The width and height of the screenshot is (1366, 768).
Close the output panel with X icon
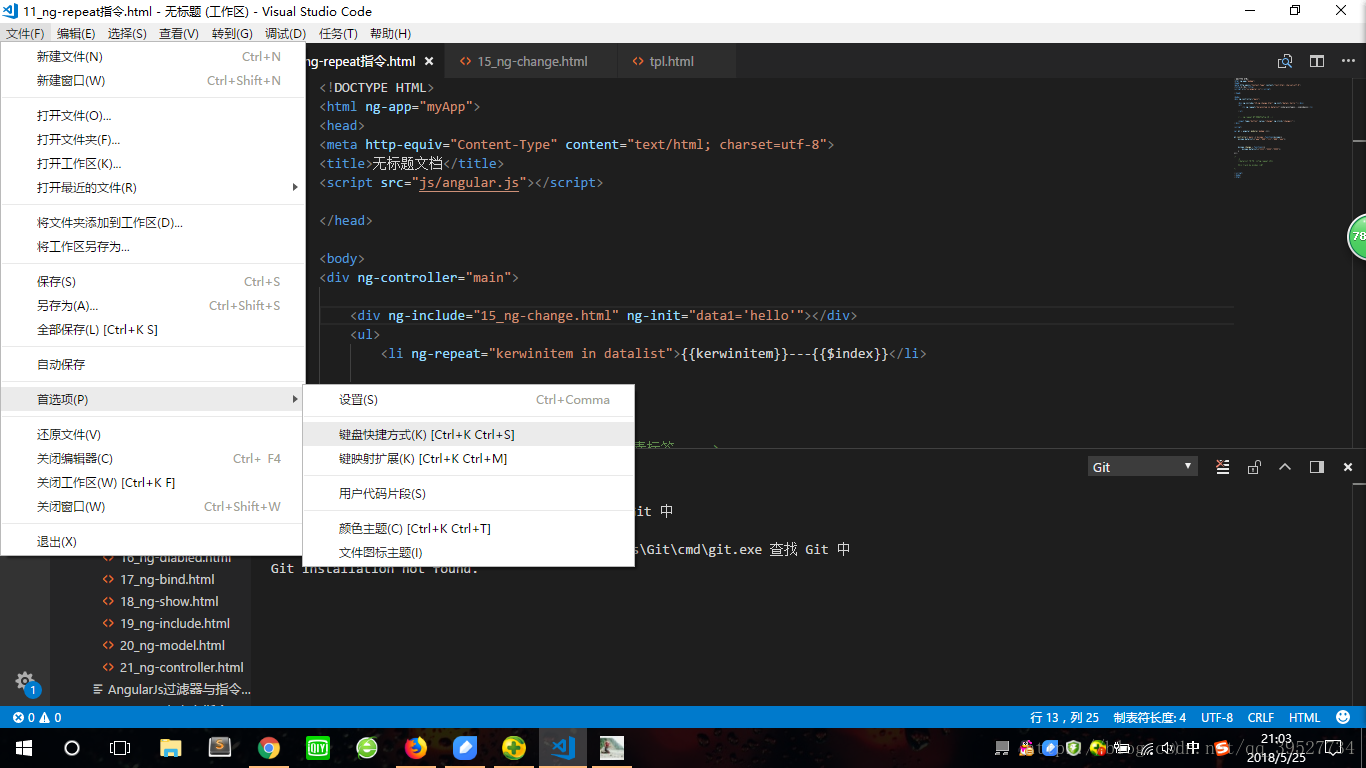click(x=1348, y=467)
